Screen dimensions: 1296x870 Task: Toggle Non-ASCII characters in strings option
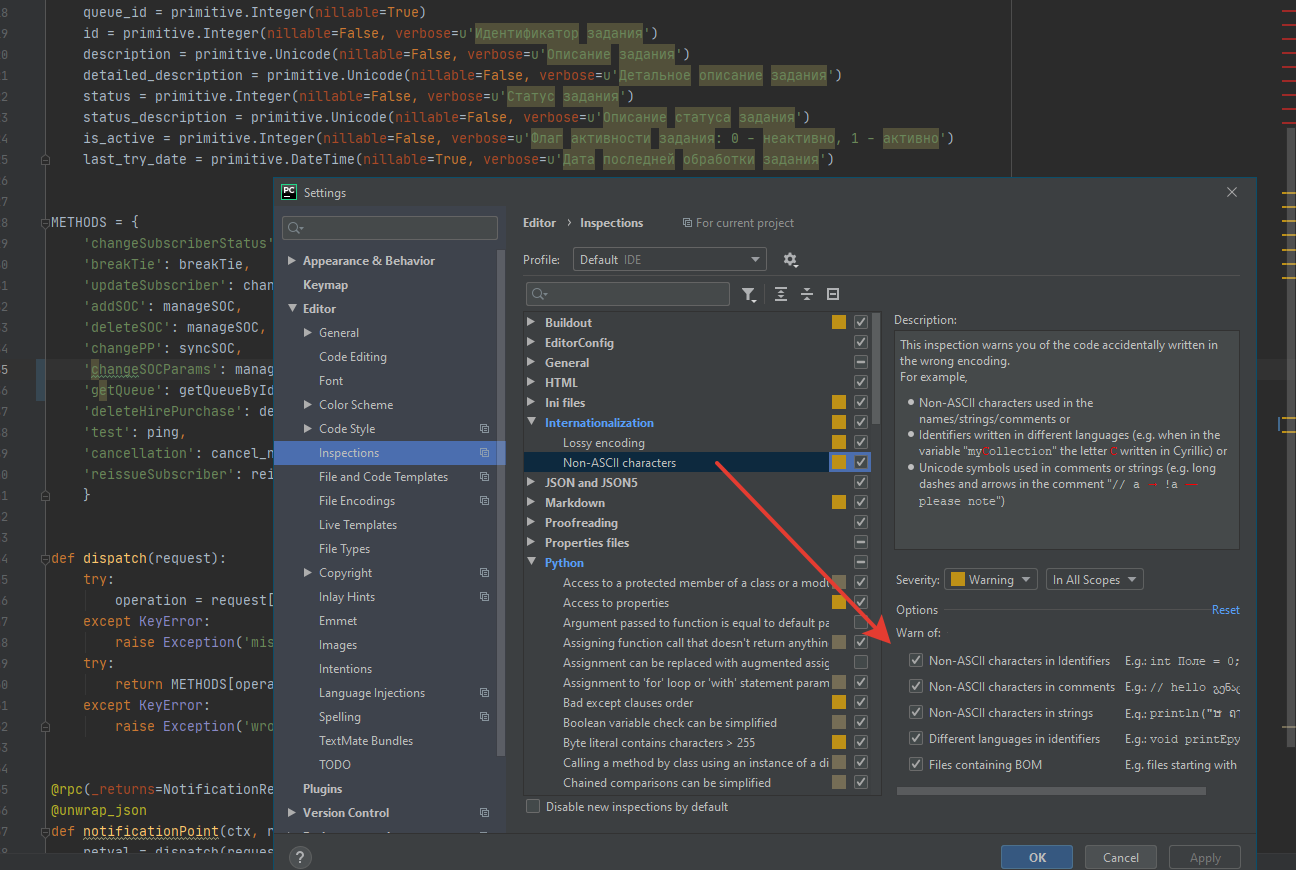pyautogui.click(x=916, y=713)
